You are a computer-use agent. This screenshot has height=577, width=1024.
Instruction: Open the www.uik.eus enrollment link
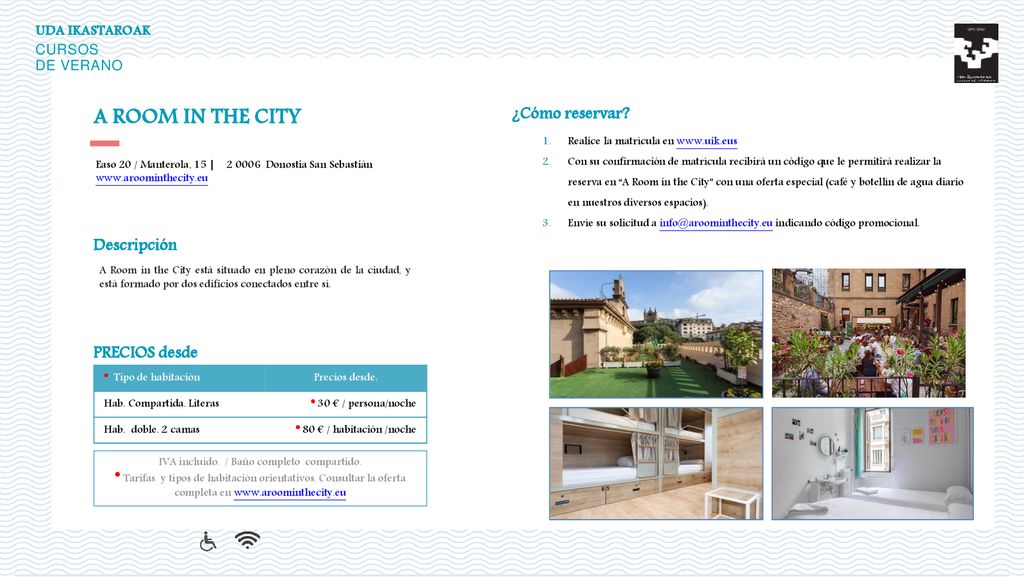tap(707, 141)
